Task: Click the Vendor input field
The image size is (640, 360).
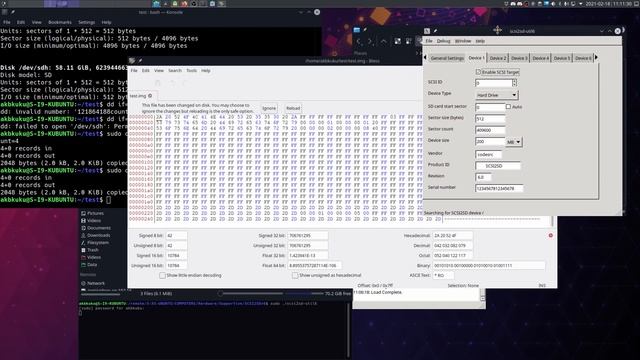Action: (x=489, y=154)
